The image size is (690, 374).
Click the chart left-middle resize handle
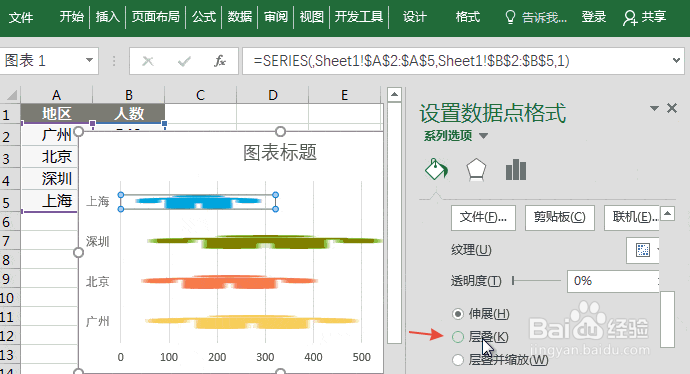coord(78,253)
